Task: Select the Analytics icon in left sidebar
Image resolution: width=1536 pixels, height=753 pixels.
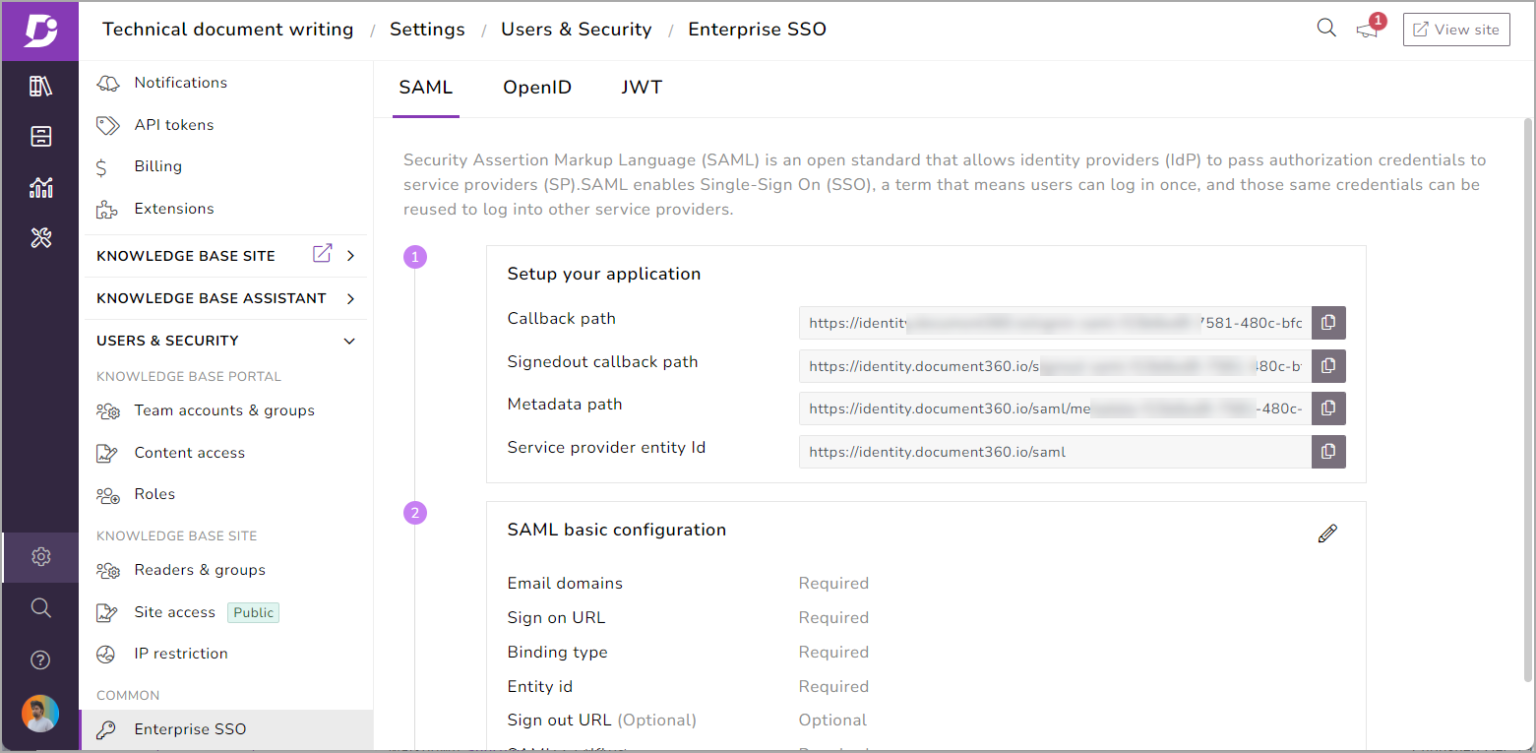Action: pyautogui.click(x=40, y=187)
